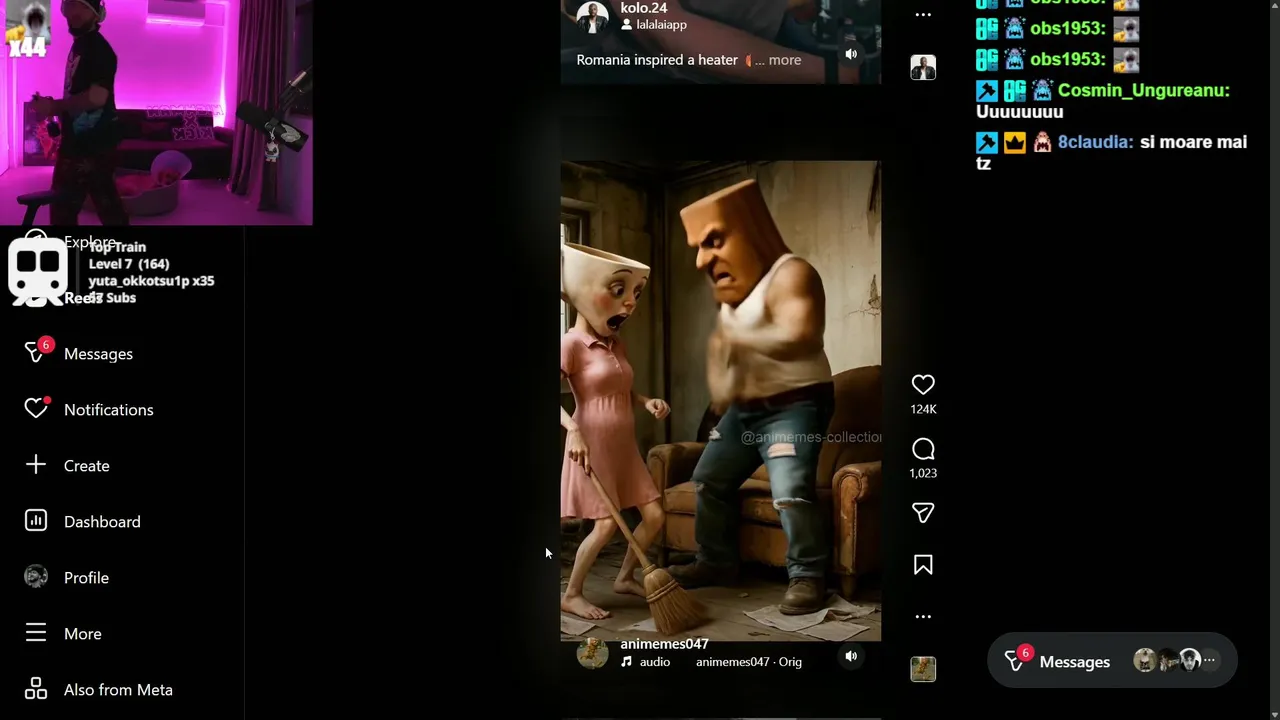Screen dimensions: 1280x720
Task: Click the streamer webcam overlay
Action: 156,112
